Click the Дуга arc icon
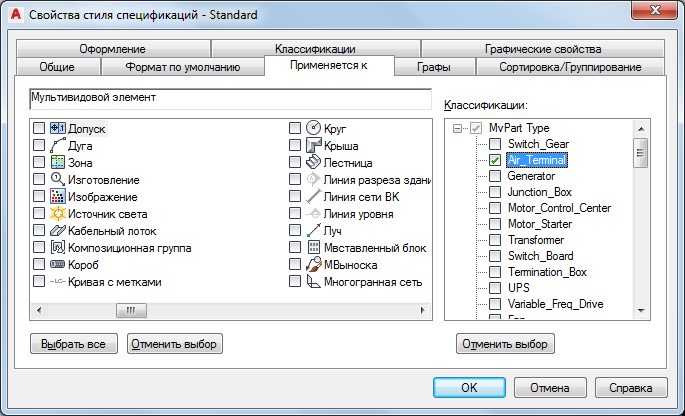The height and width of the screenshot is (416, 685). pos(58,146)
